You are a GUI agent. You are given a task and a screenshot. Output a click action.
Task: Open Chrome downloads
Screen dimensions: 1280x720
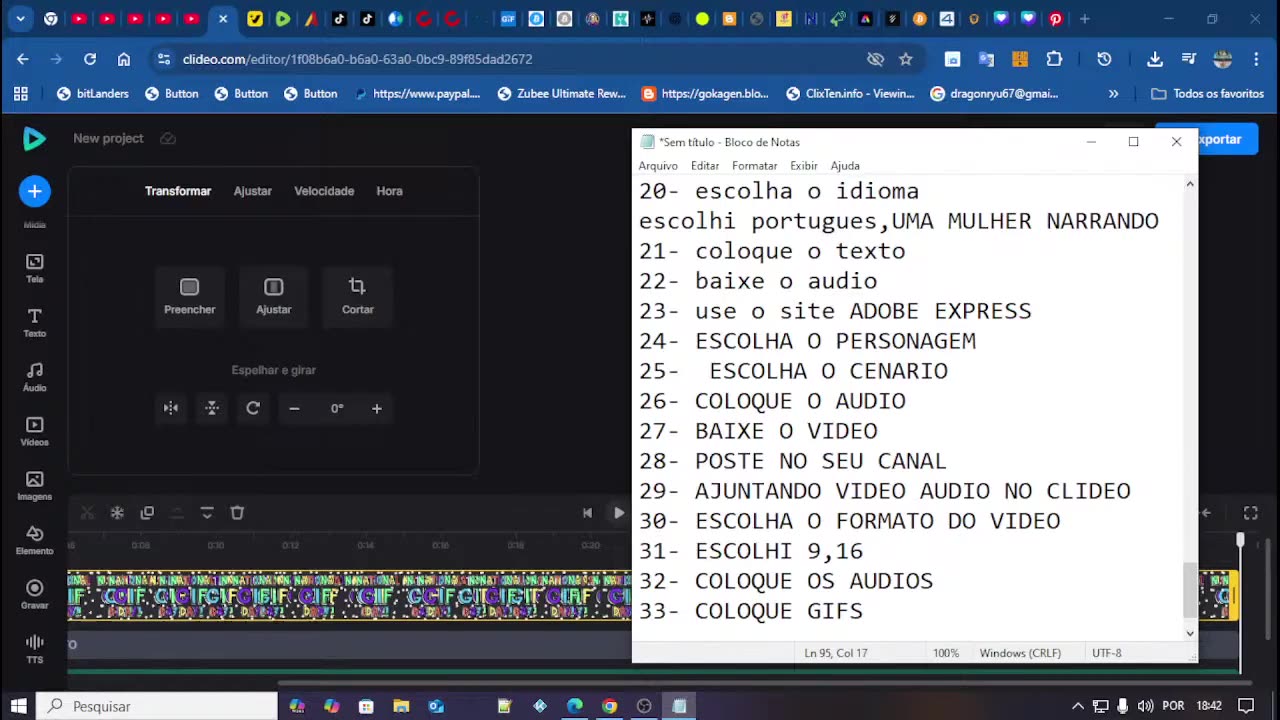tap(1154, 59)
